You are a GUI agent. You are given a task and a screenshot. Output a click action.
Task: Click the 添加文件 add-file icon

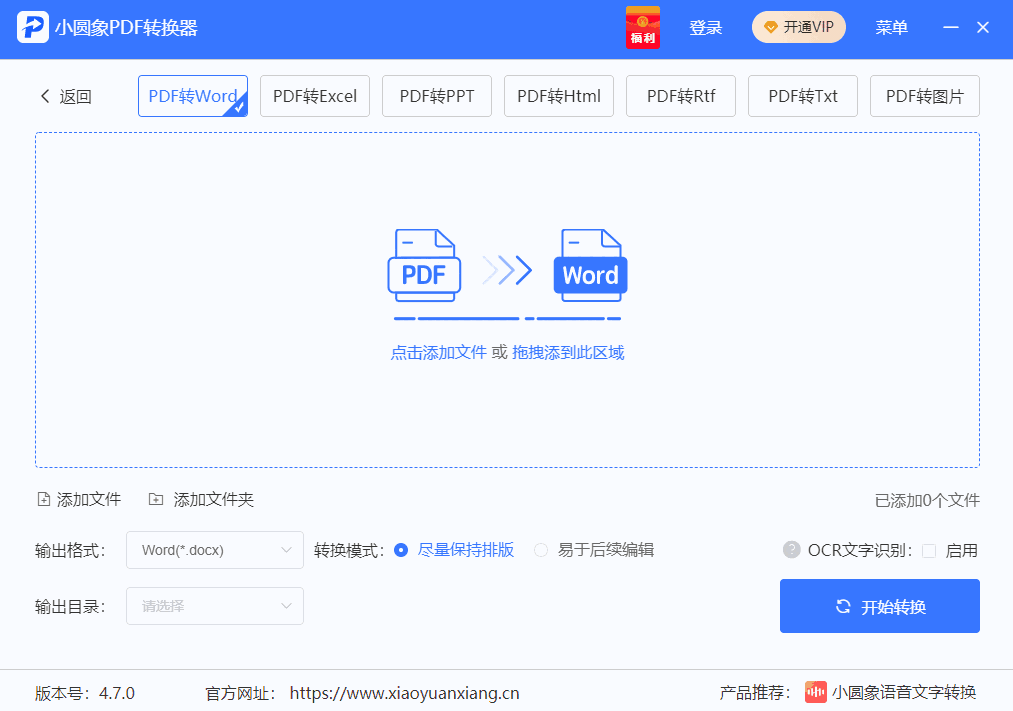(x=43, y=498)
